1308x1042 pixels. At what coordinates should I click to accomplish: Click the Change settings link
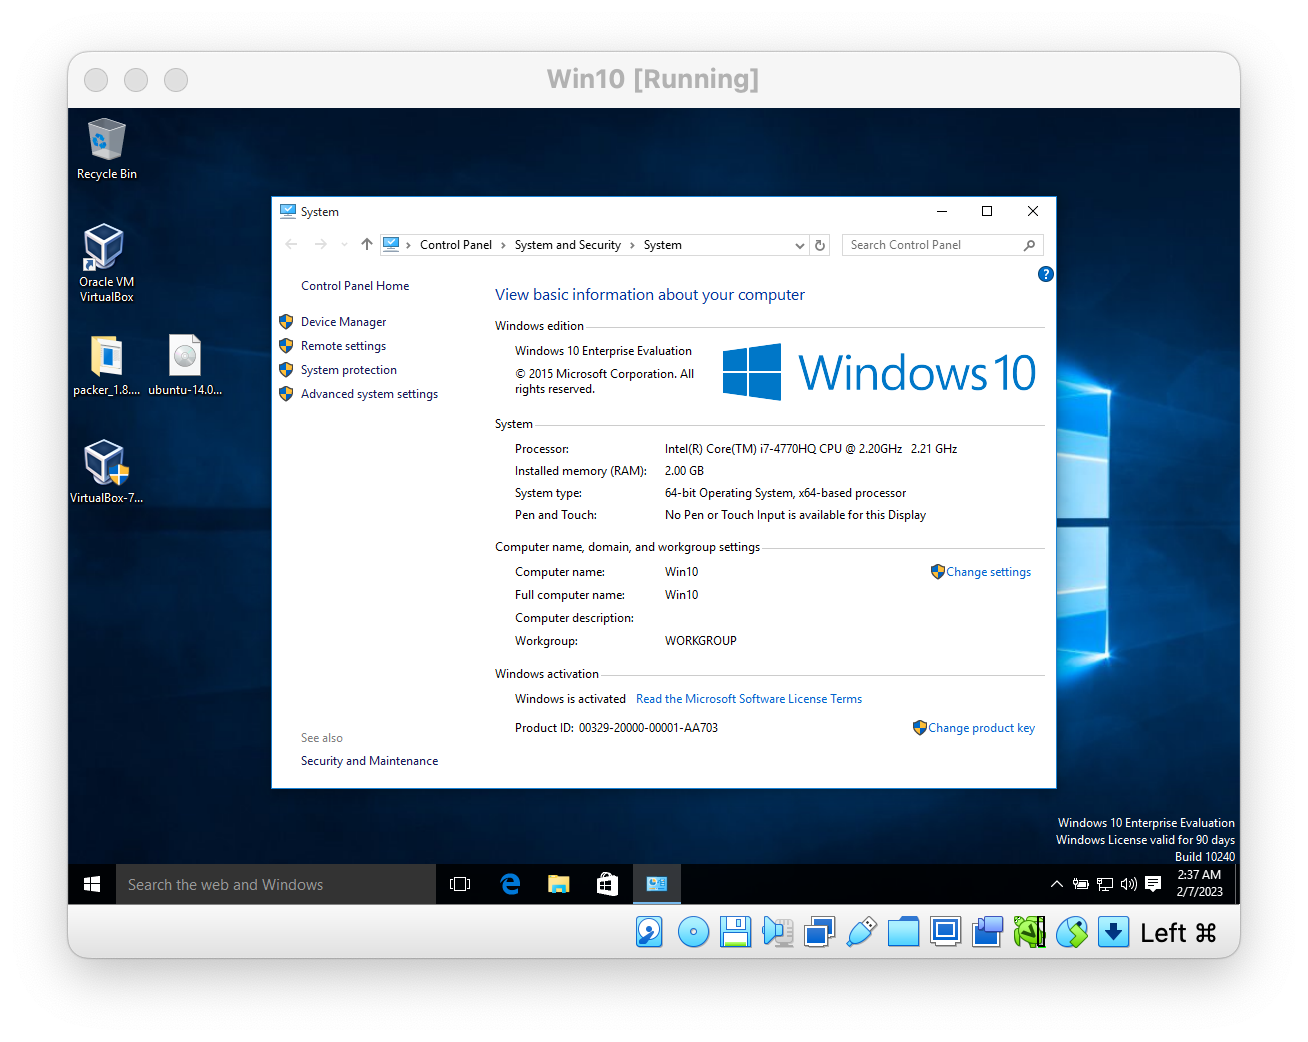988,572
